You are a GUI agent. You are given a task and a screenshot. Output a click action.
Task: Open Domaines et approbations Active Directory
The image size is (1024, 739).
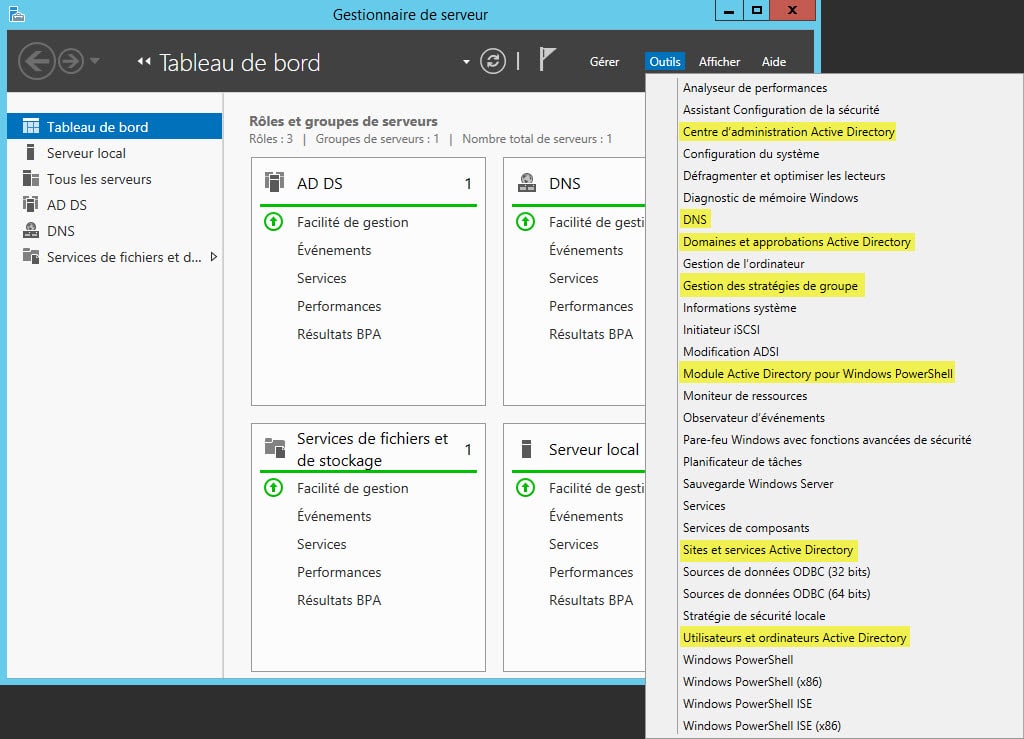click(x=797, y=242)
